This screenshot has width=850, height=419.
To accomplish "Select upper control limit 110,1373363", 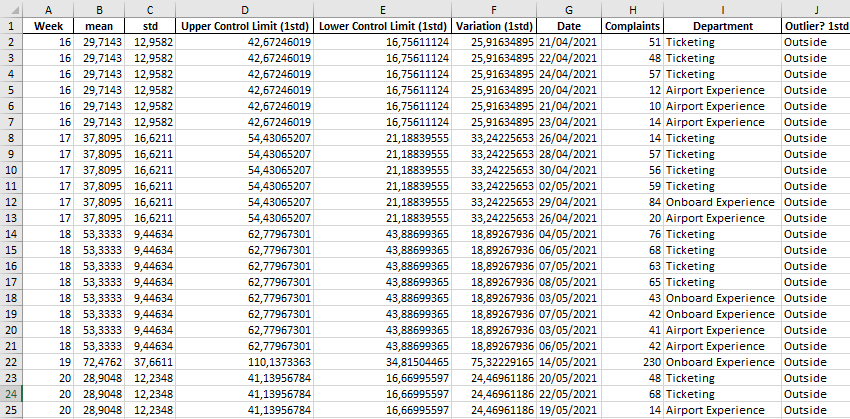I will (244, 362).
